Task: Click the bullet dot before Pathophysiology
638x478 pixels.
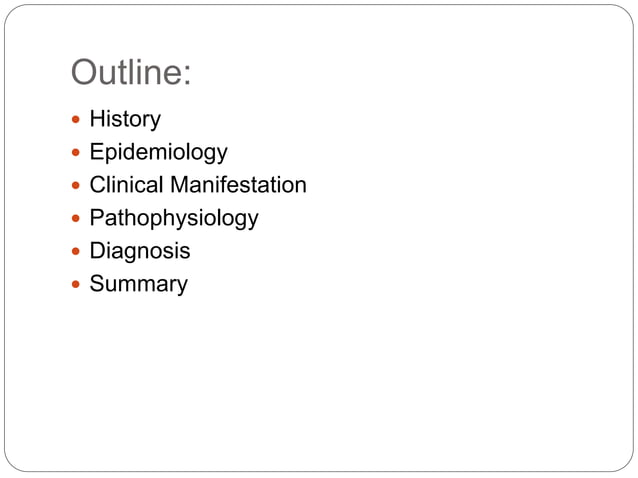Action: [76, 218]
